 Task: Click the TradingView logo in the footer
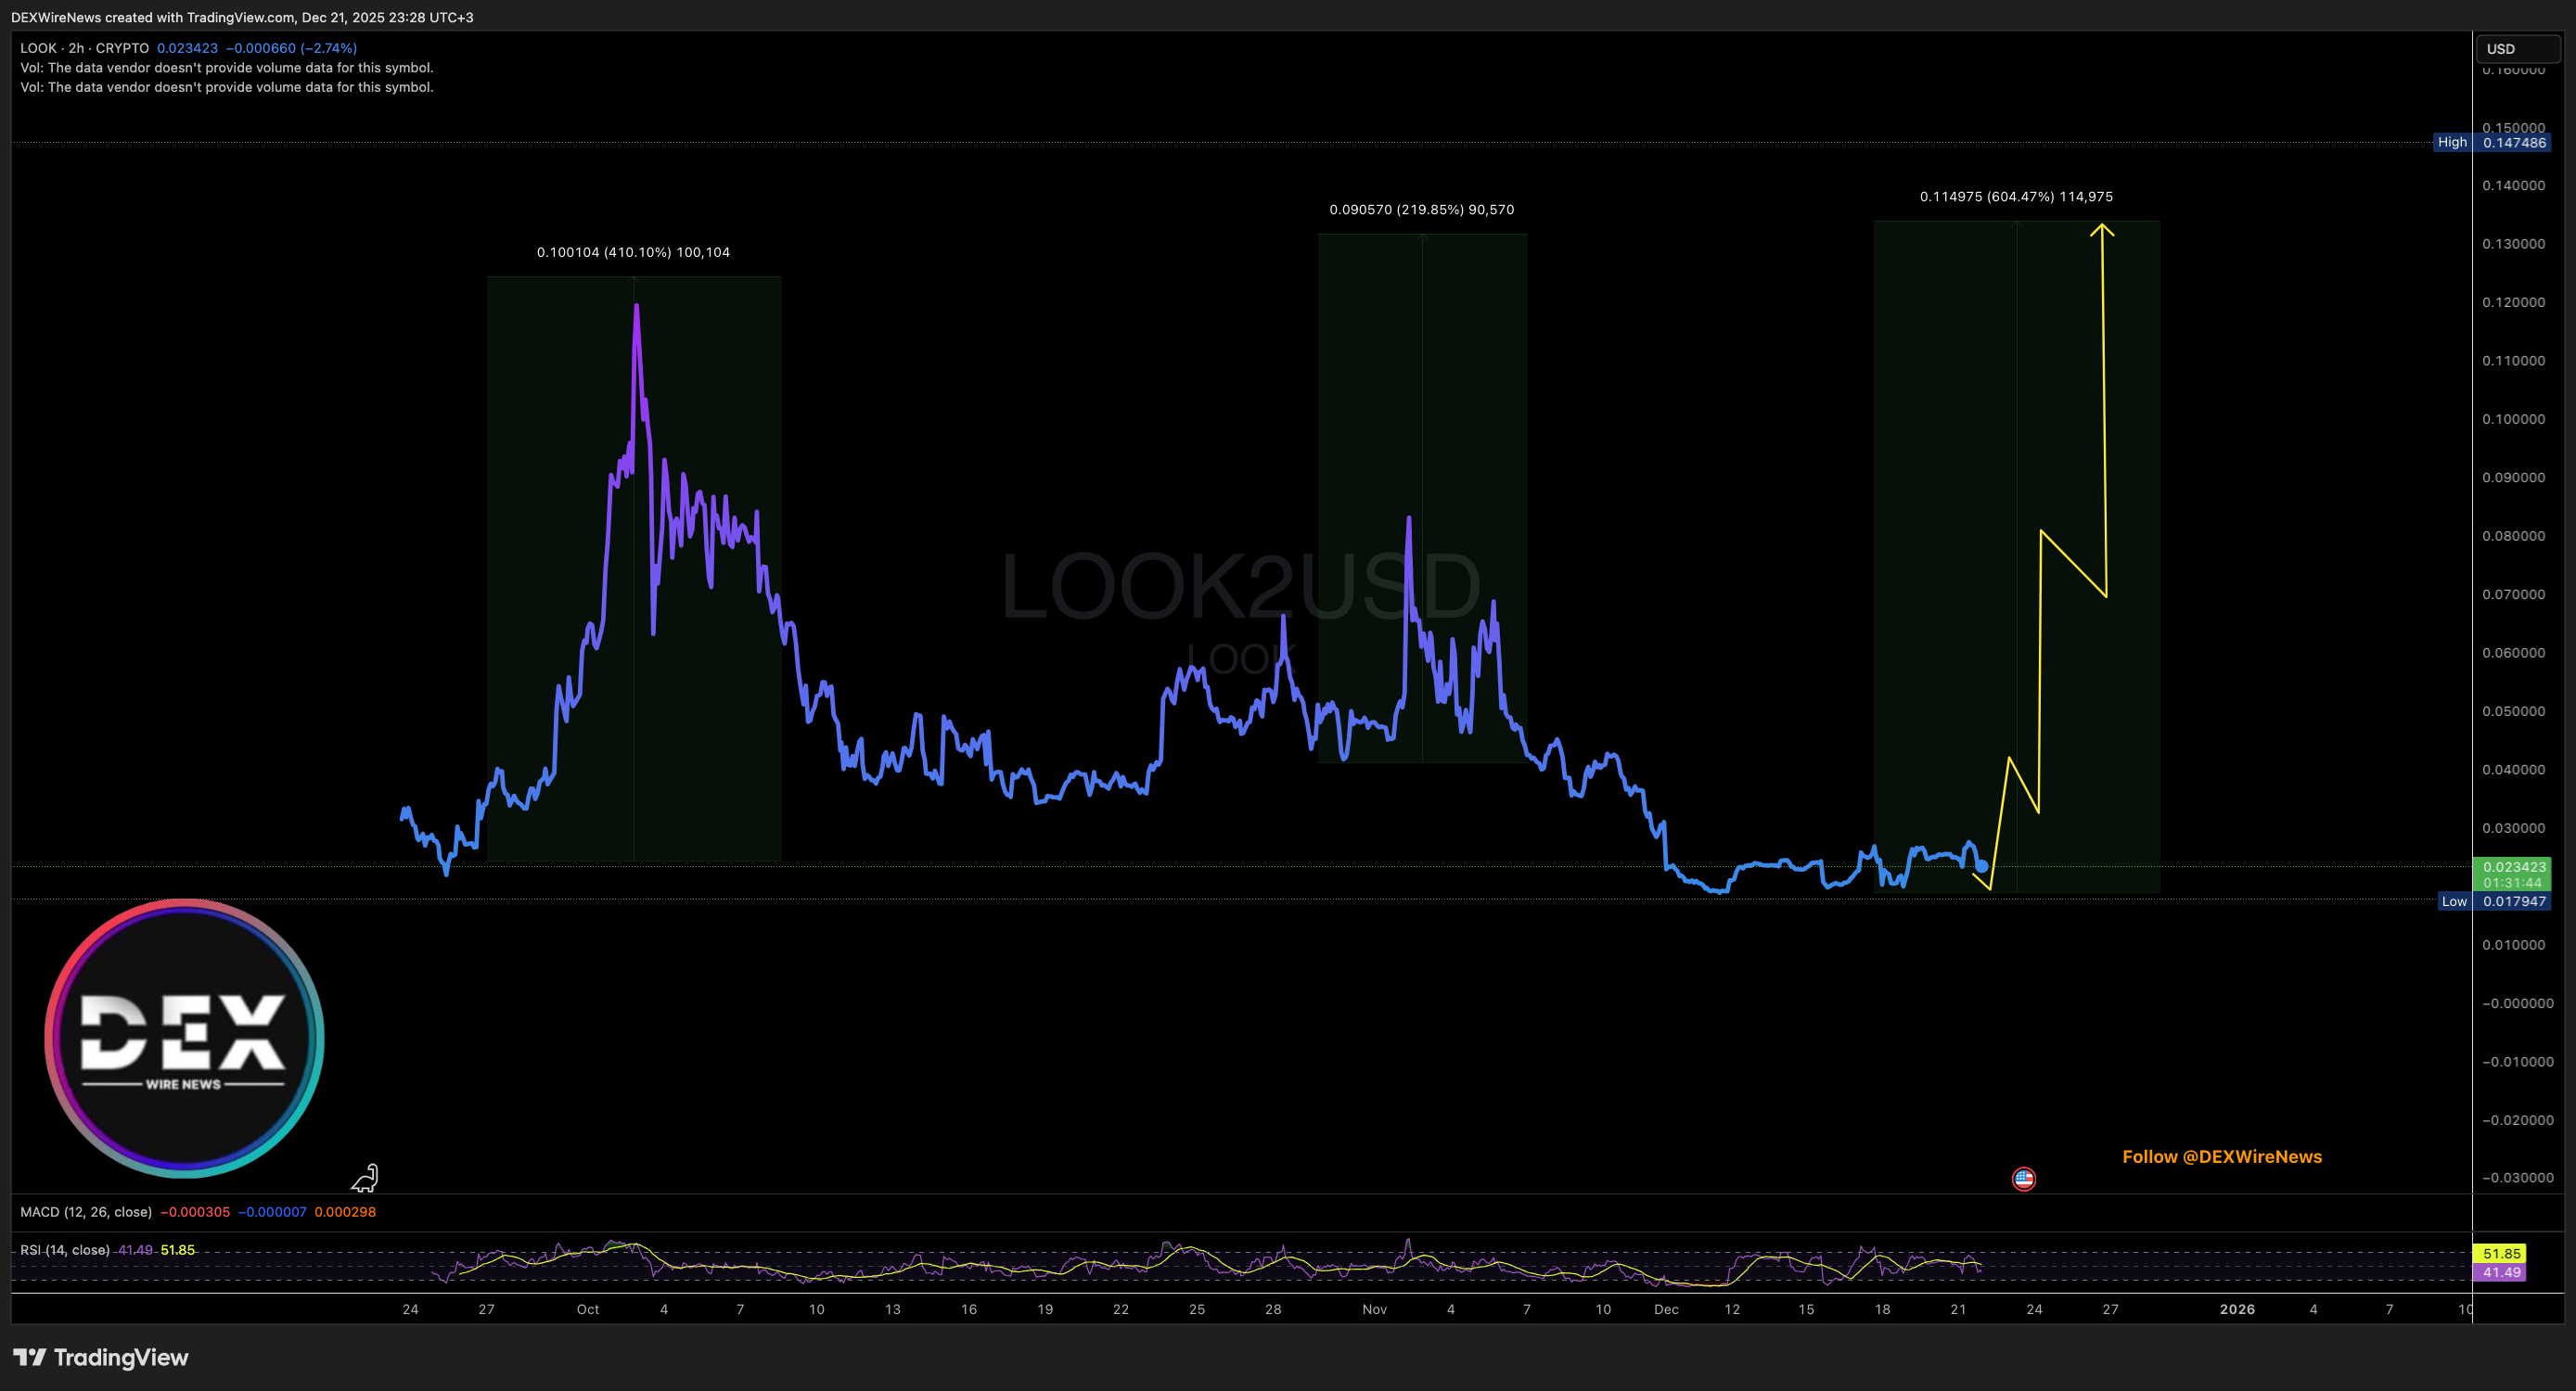click(101, 1357)
